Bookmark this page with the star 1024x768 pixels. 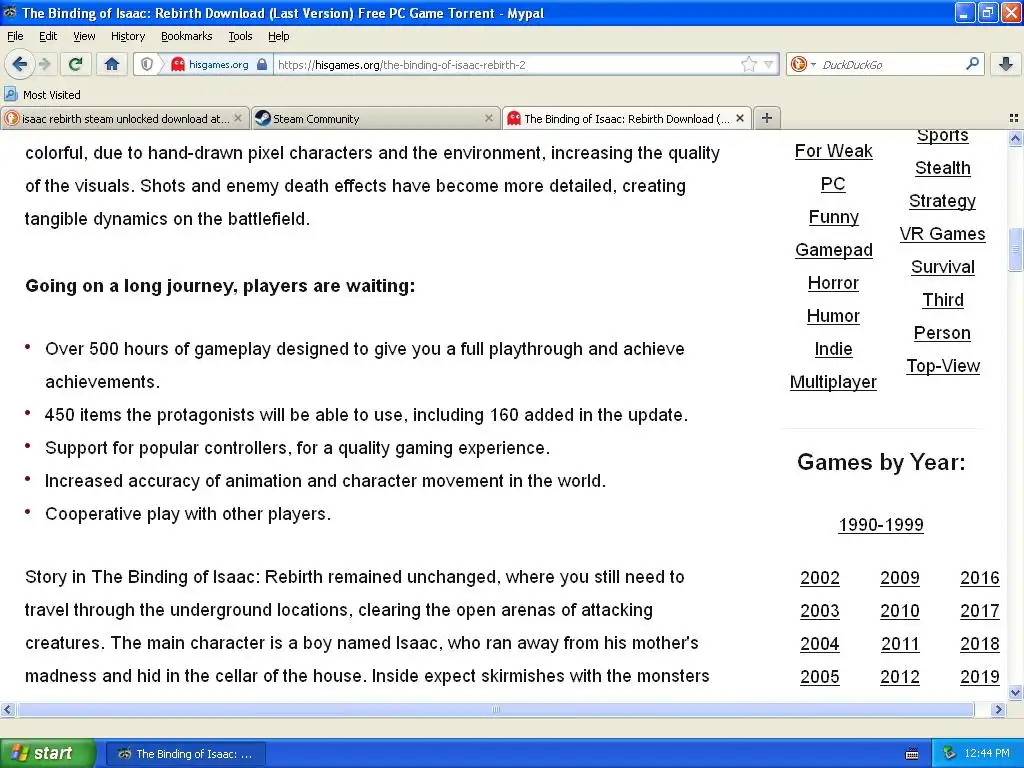748,64
